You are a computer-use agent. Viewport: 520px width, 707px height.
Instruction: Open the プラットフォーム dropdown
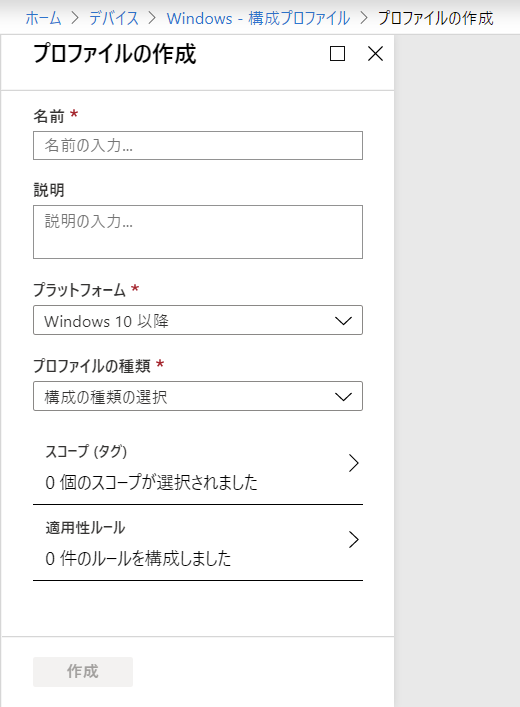pos(198,320)
